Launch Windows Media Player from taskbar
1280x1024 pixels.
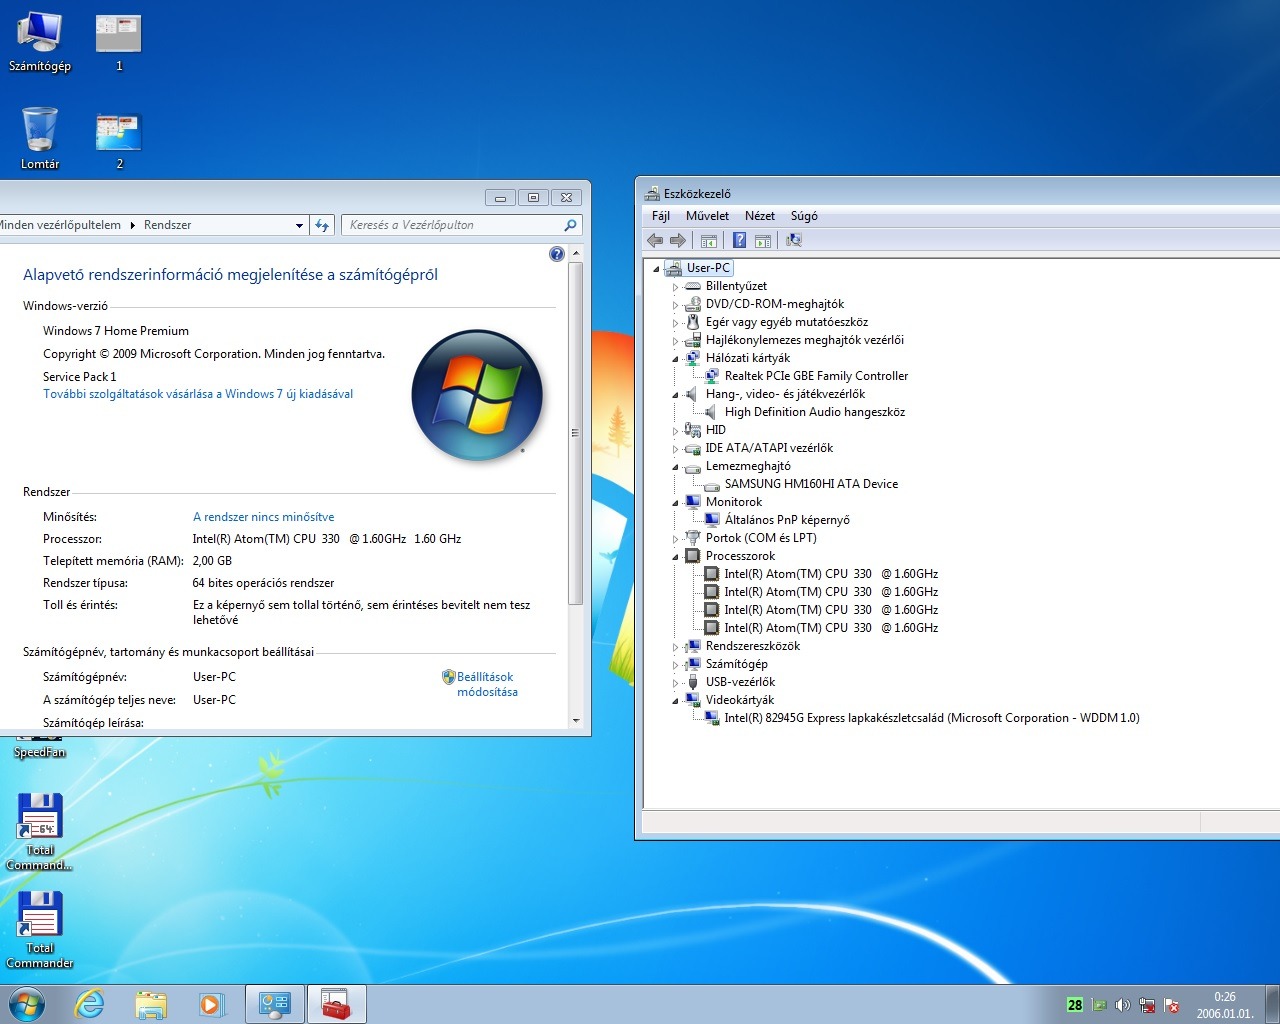212,1004
